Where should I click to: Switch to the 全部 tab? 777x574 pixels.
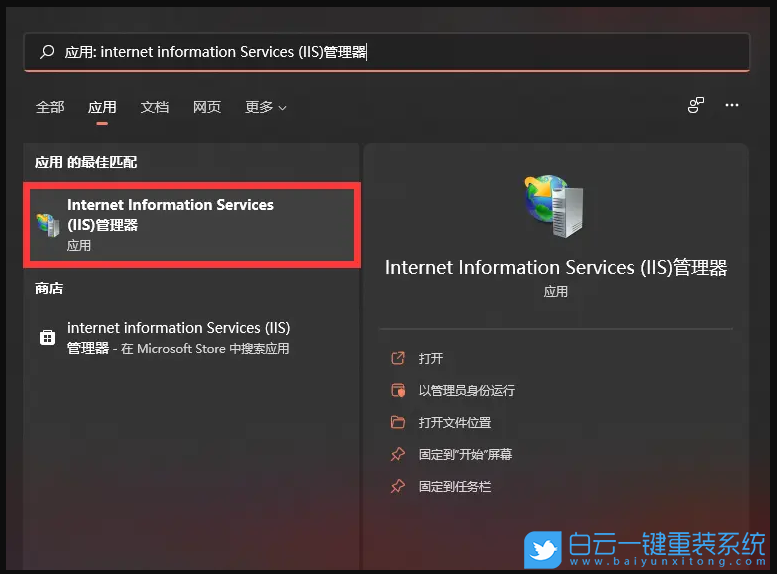50,107
